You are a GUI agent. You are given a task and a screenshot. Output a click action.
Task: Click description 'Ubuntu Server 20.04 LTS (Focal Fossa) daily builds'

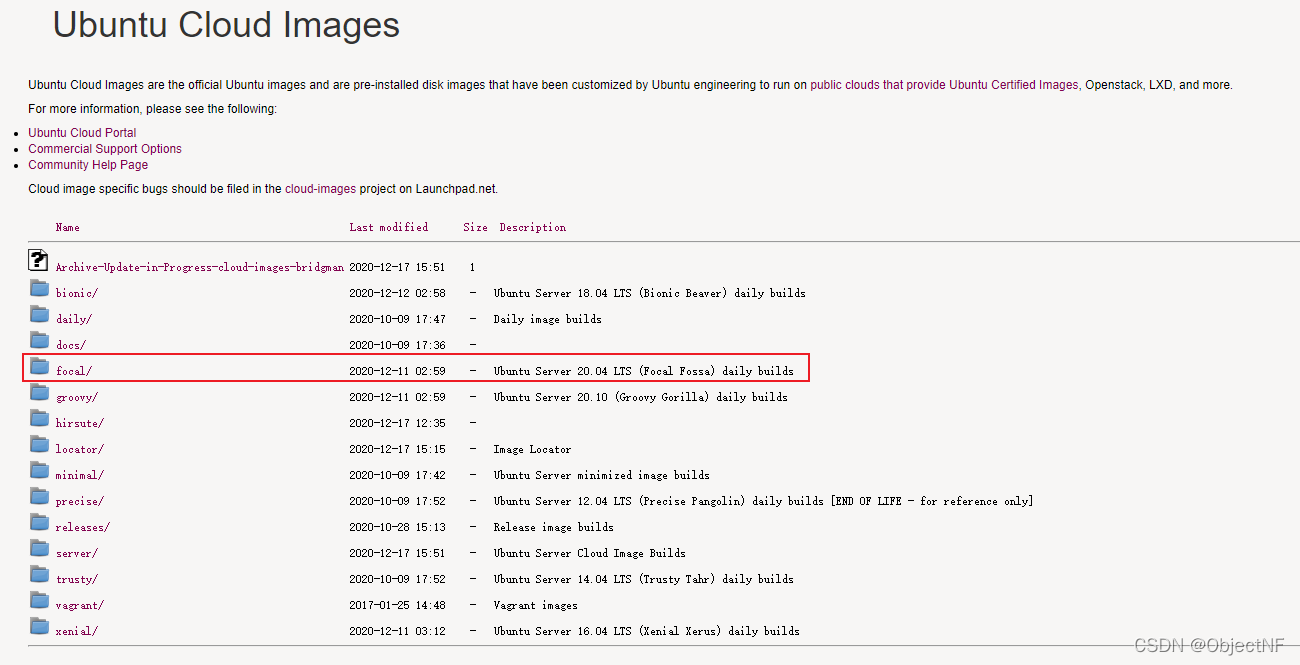tap(643, 371)
